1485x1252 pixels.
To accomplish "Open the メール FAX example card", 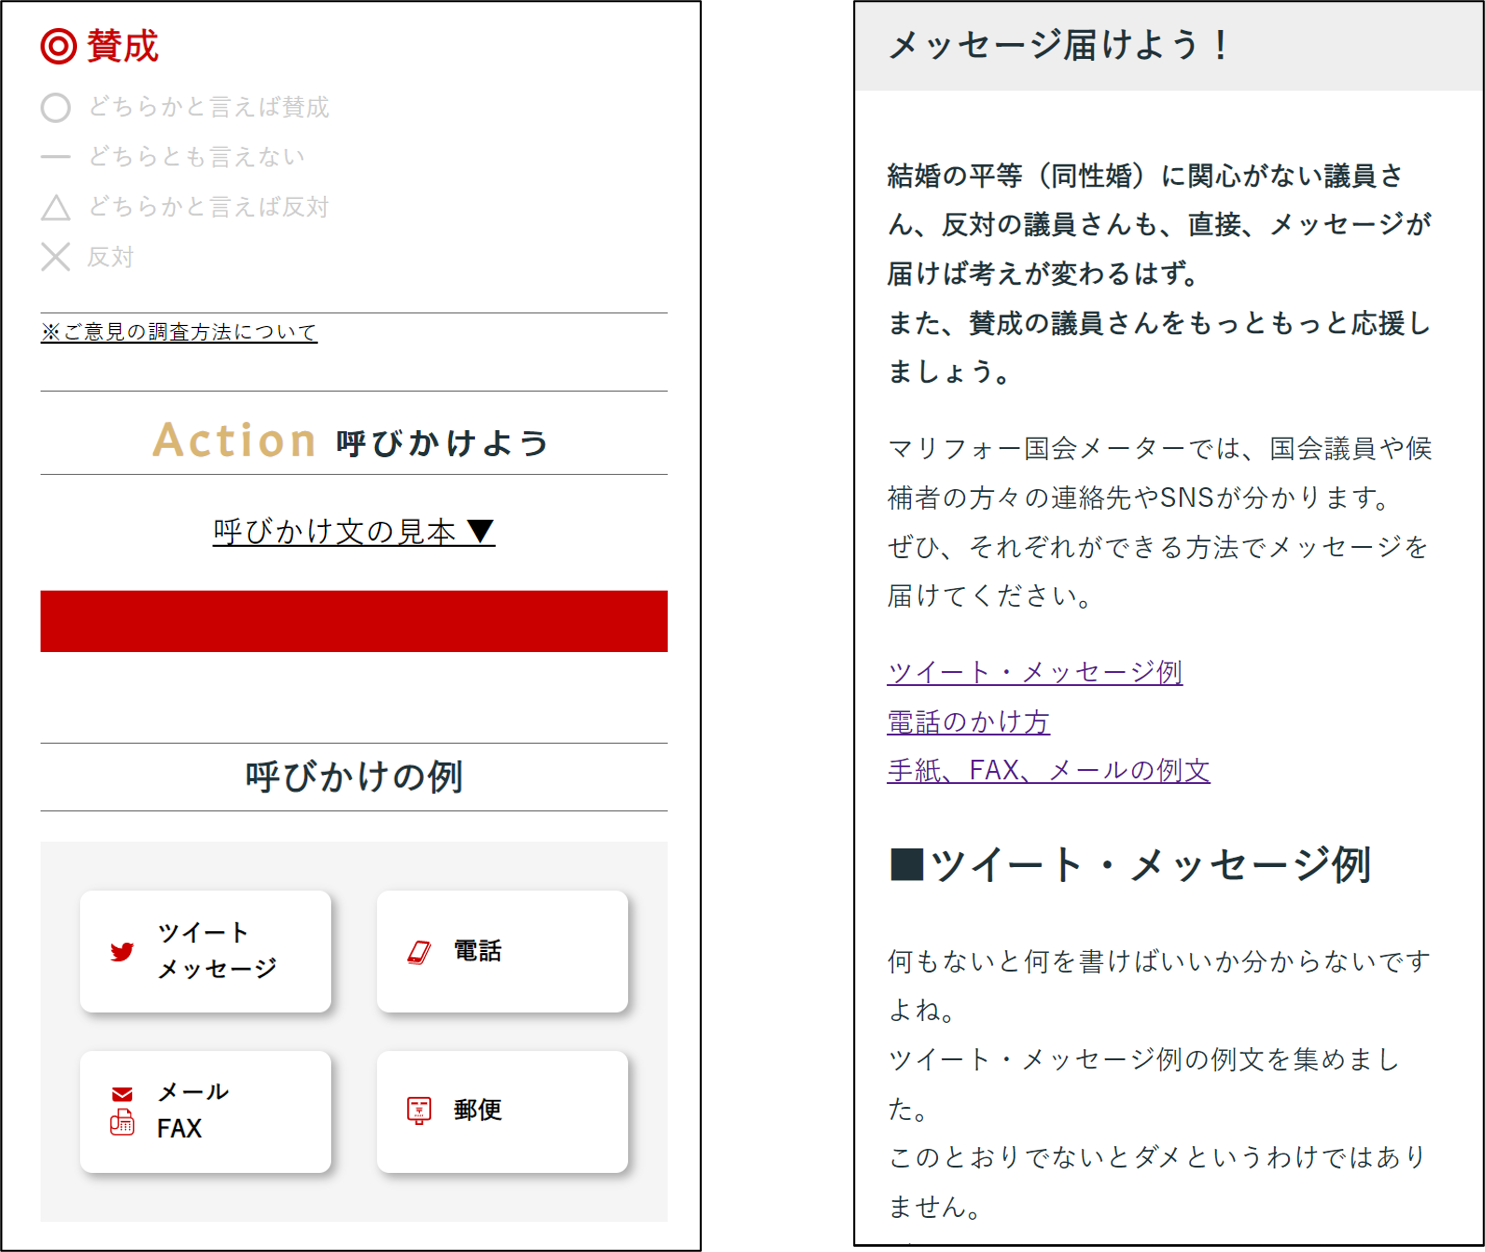I will [205, 1111].
